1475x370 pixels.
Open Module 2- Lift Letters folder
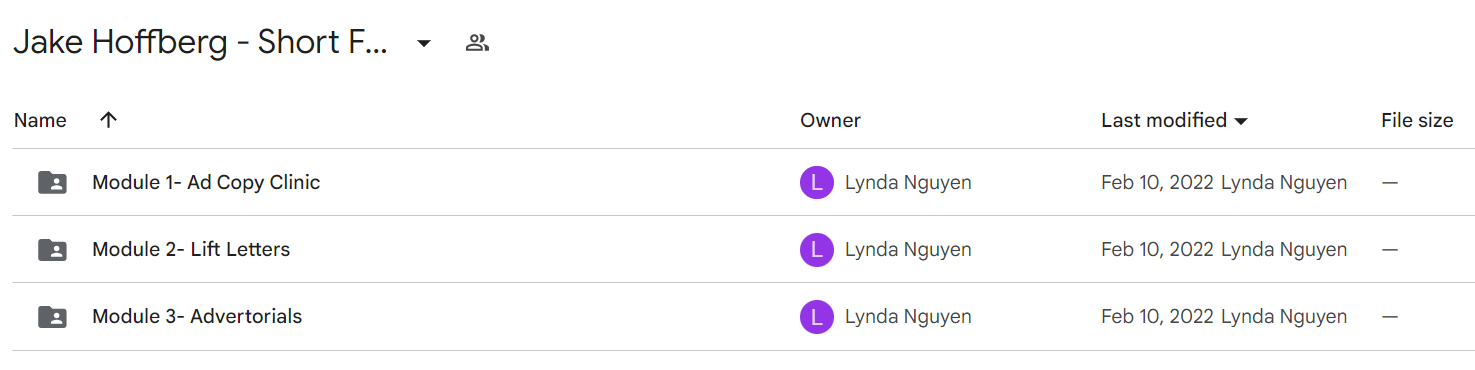[x=191, y=250]
